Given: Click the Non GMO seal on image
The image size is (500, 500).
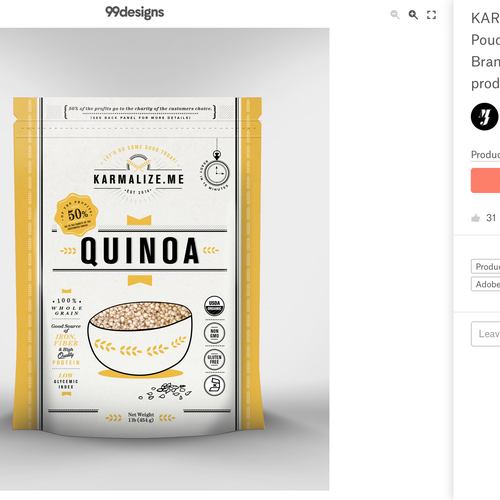Looking at the screenshot, I should 214,333.
